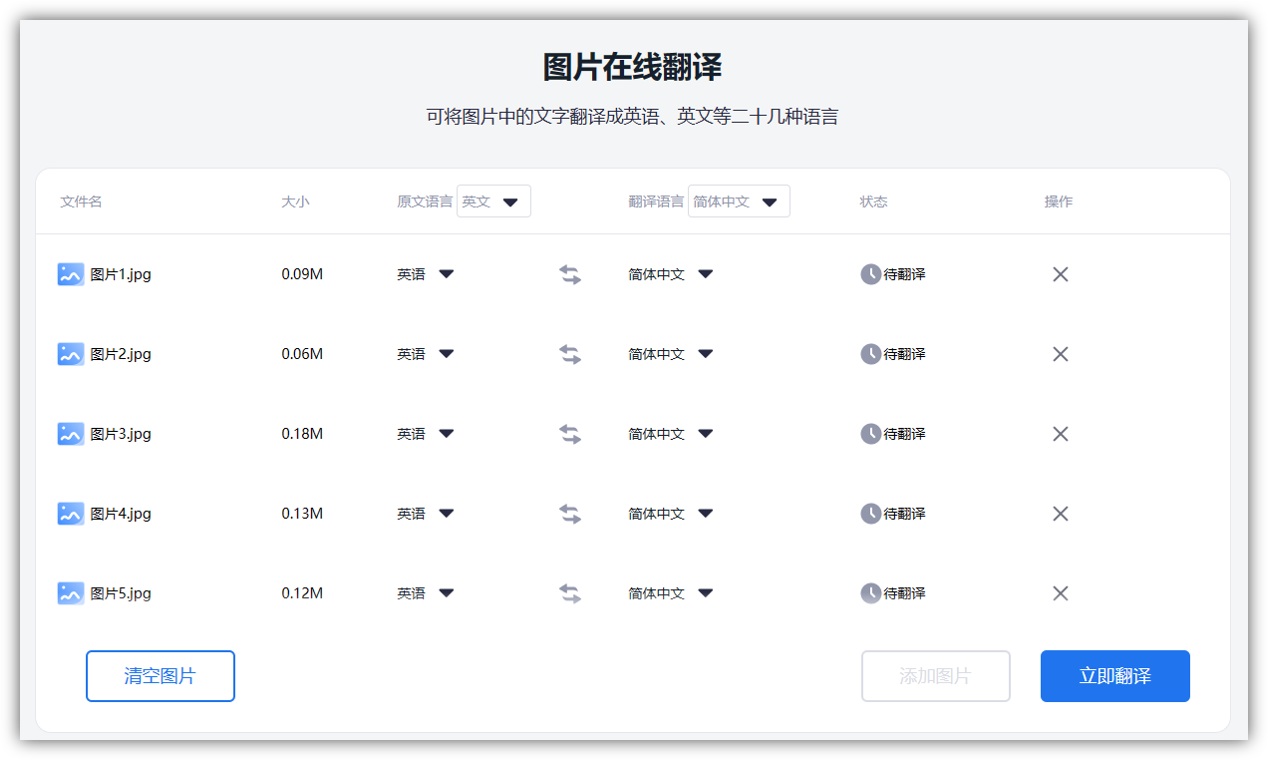Viewport: 1268px width, 760px height.
Task: Expand target language dropdown for 图片4.jpg
Action: 705,514
